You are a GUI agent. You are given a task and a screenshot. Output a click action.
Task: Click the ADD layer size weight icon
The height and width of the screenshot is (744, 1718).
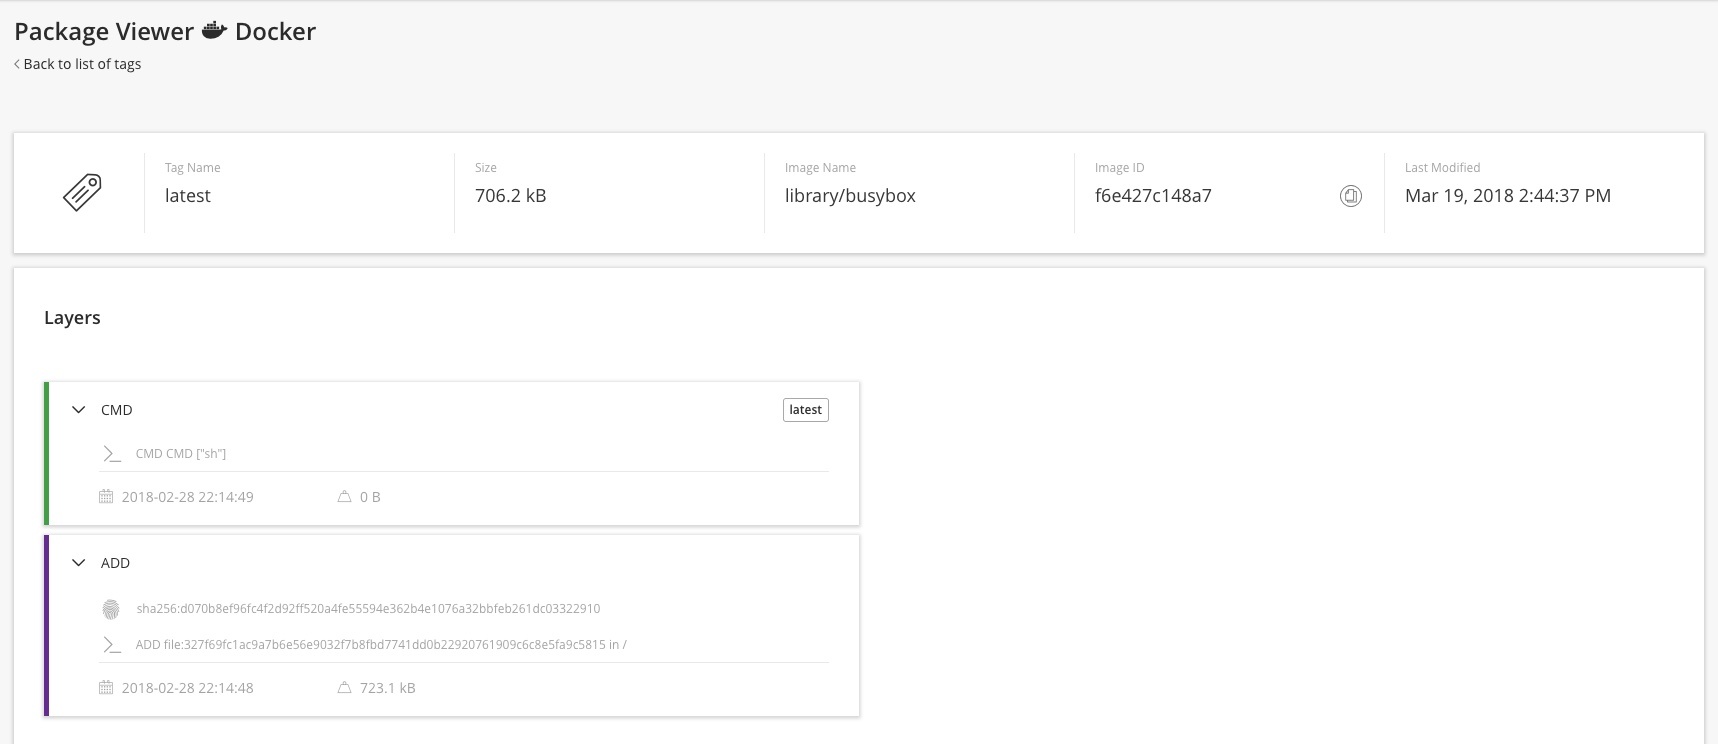[344, 688]
